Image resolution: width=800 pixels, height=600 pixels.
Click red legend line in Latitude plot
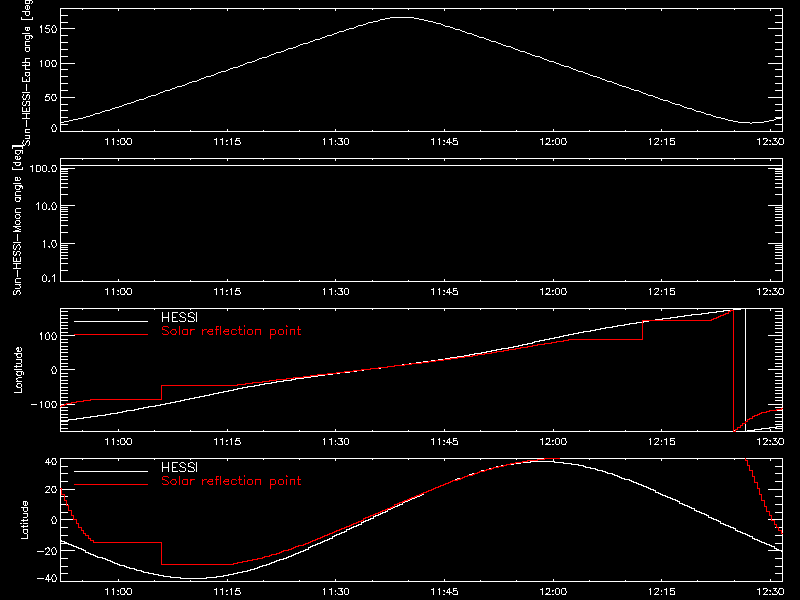pos(111,485)
